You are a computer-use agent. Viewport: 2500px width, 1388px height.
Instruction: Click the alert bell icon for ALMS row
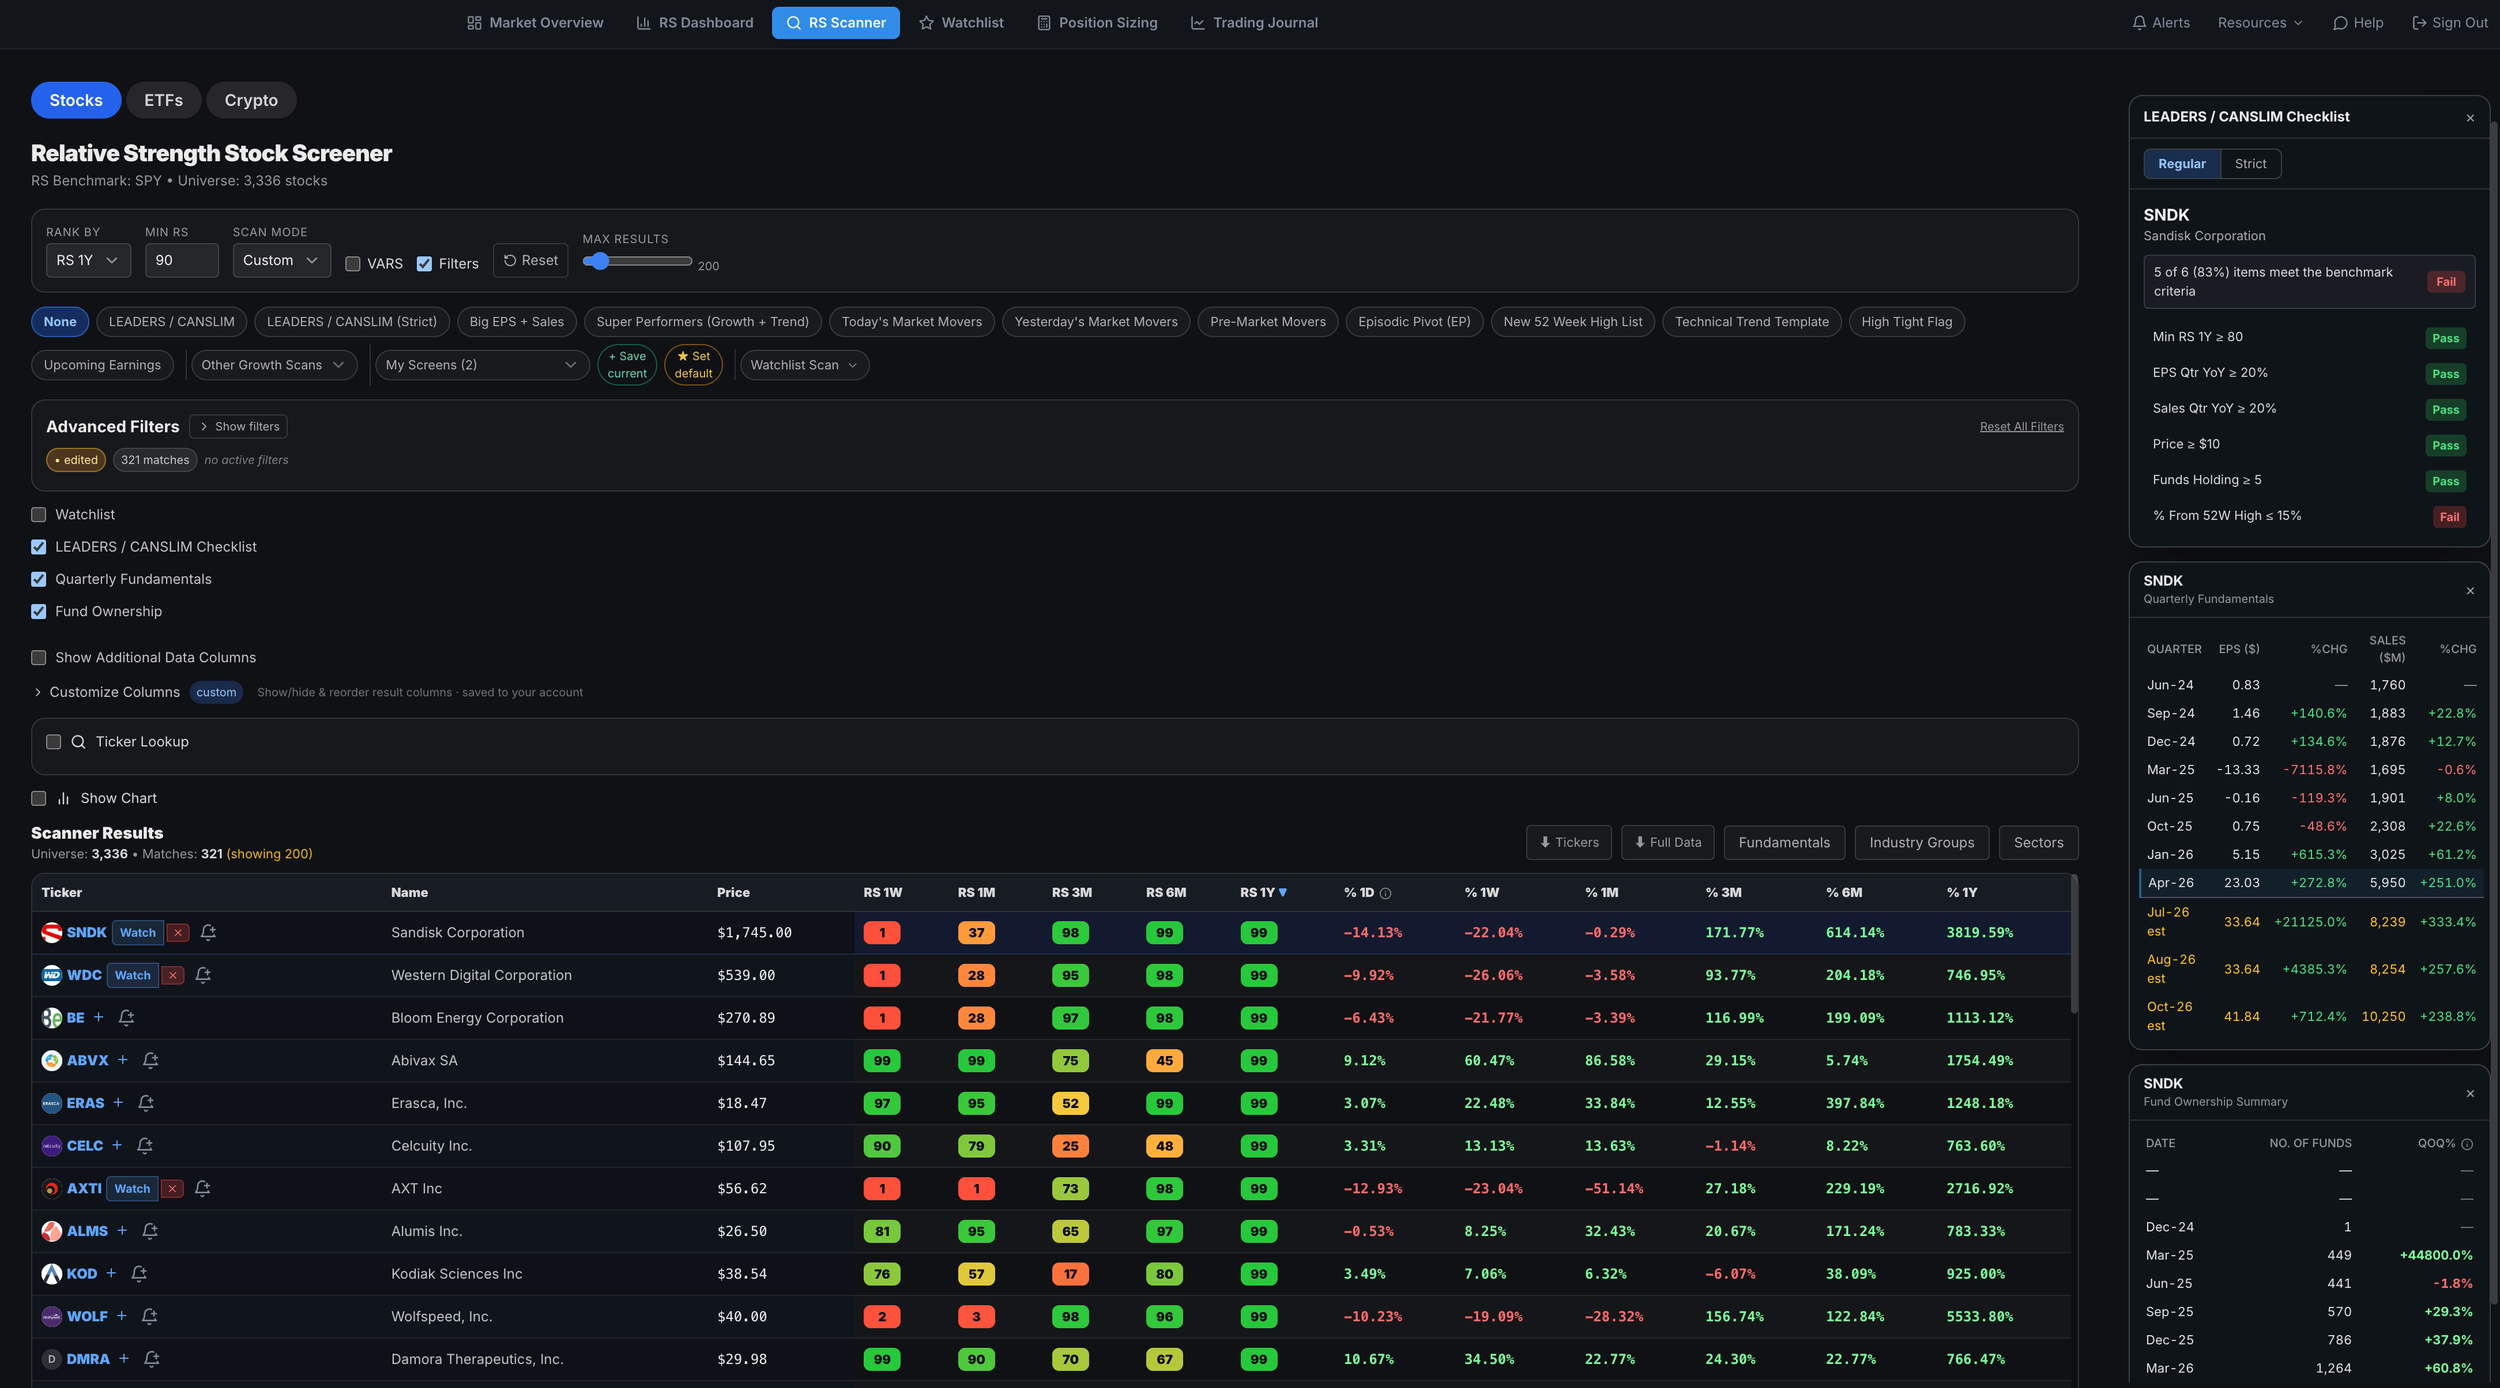(x=150, y=1231)
